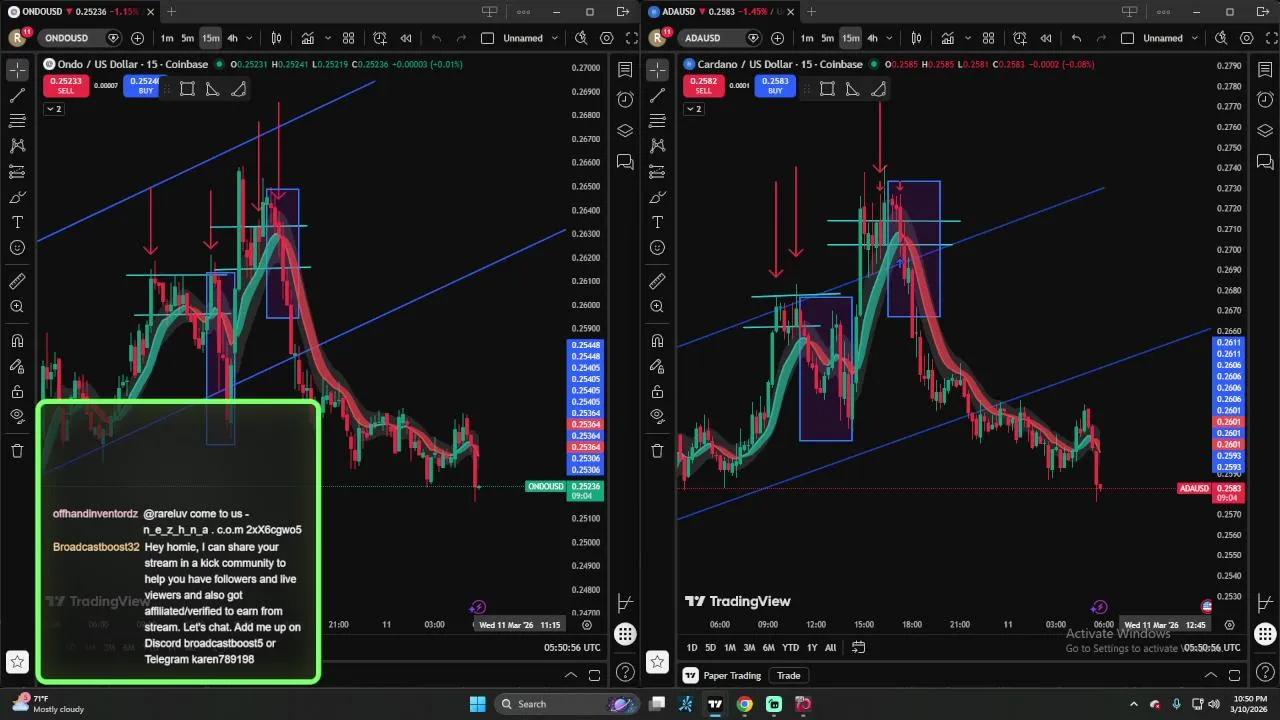Toggle lock all drawings in ONDOUSD window
Screen dimensions: 1280x720
(x=17, y=391)
